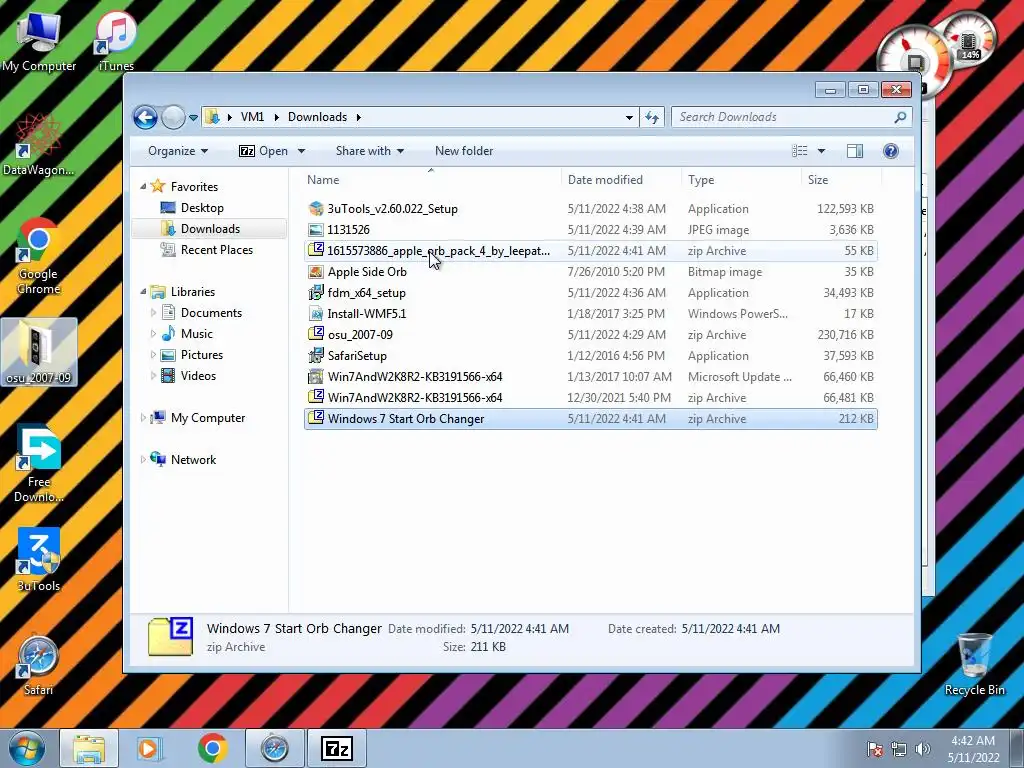
Task: Collapse the Favorites tree group
Action: (x=143, y=187)
